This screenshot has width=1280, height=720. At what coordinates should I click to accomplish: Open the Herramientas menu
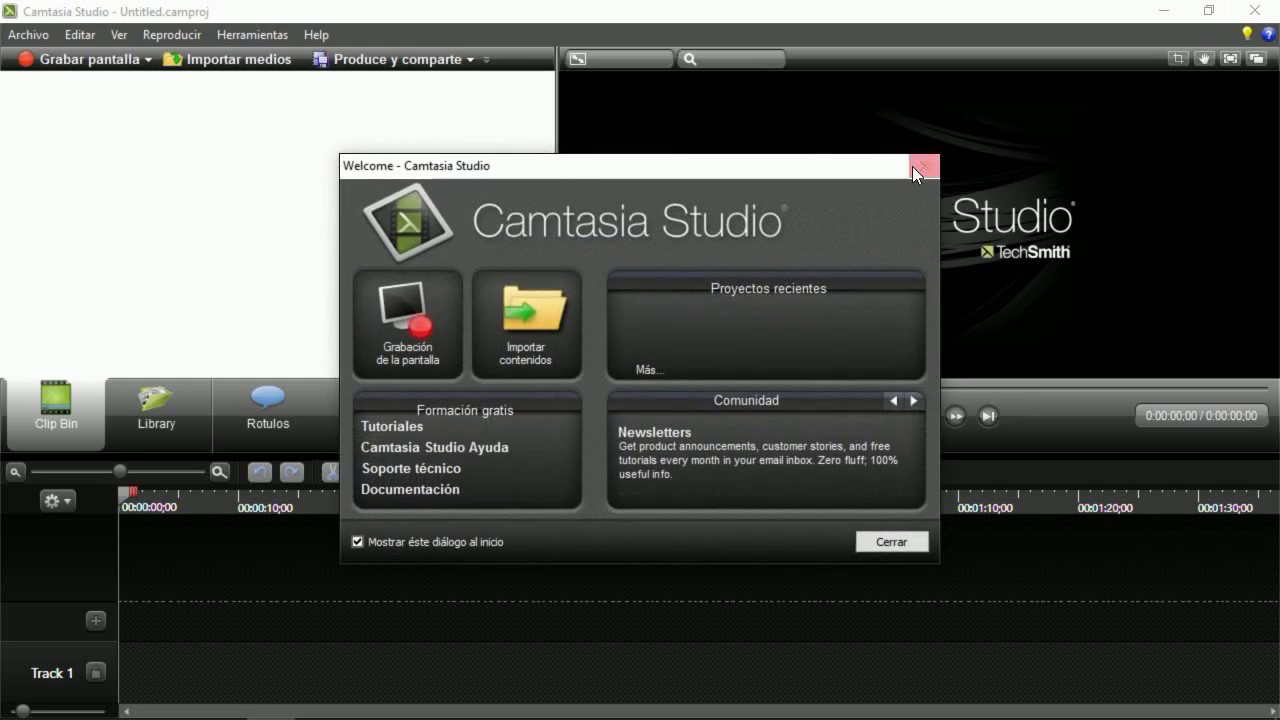(252, 35)
